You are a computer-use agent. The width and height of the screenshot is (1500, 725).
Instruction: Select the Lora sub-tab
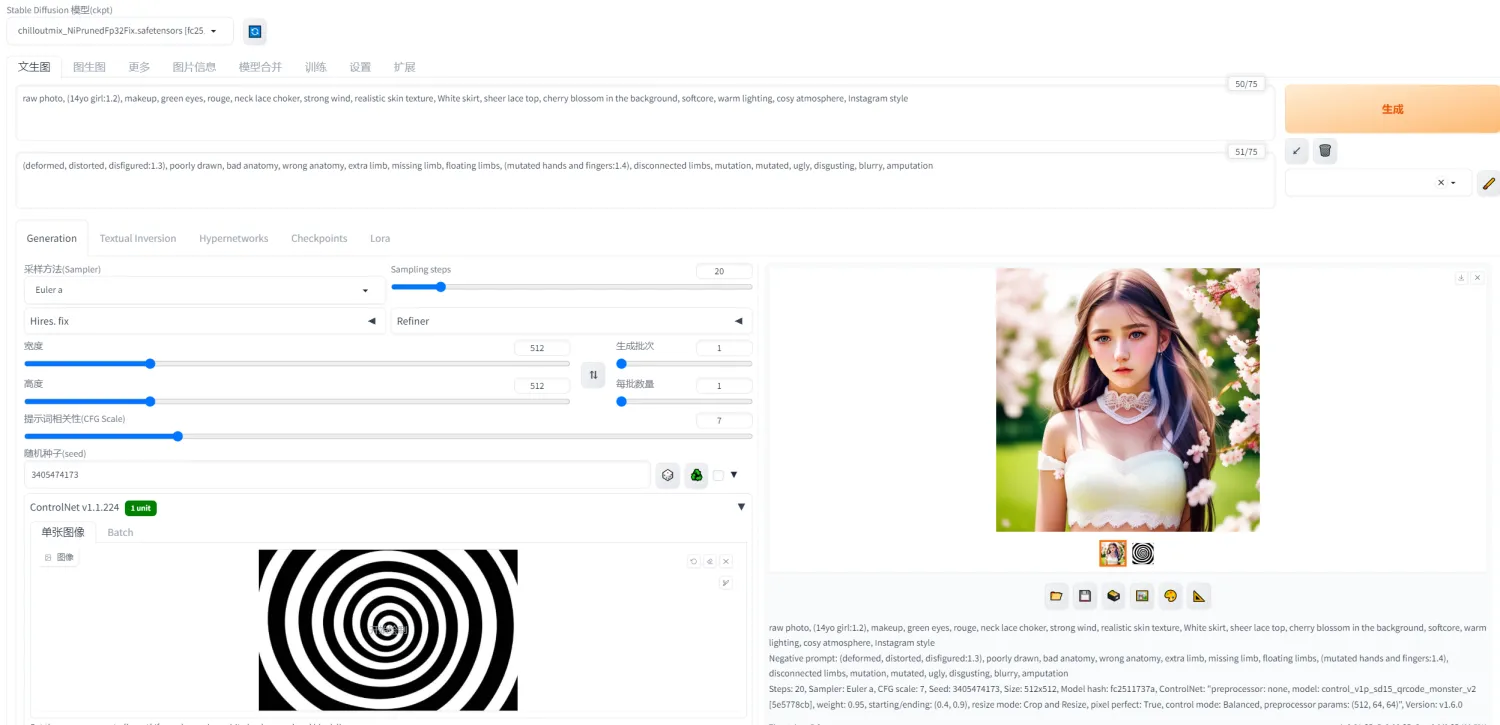tap(380, 238)
